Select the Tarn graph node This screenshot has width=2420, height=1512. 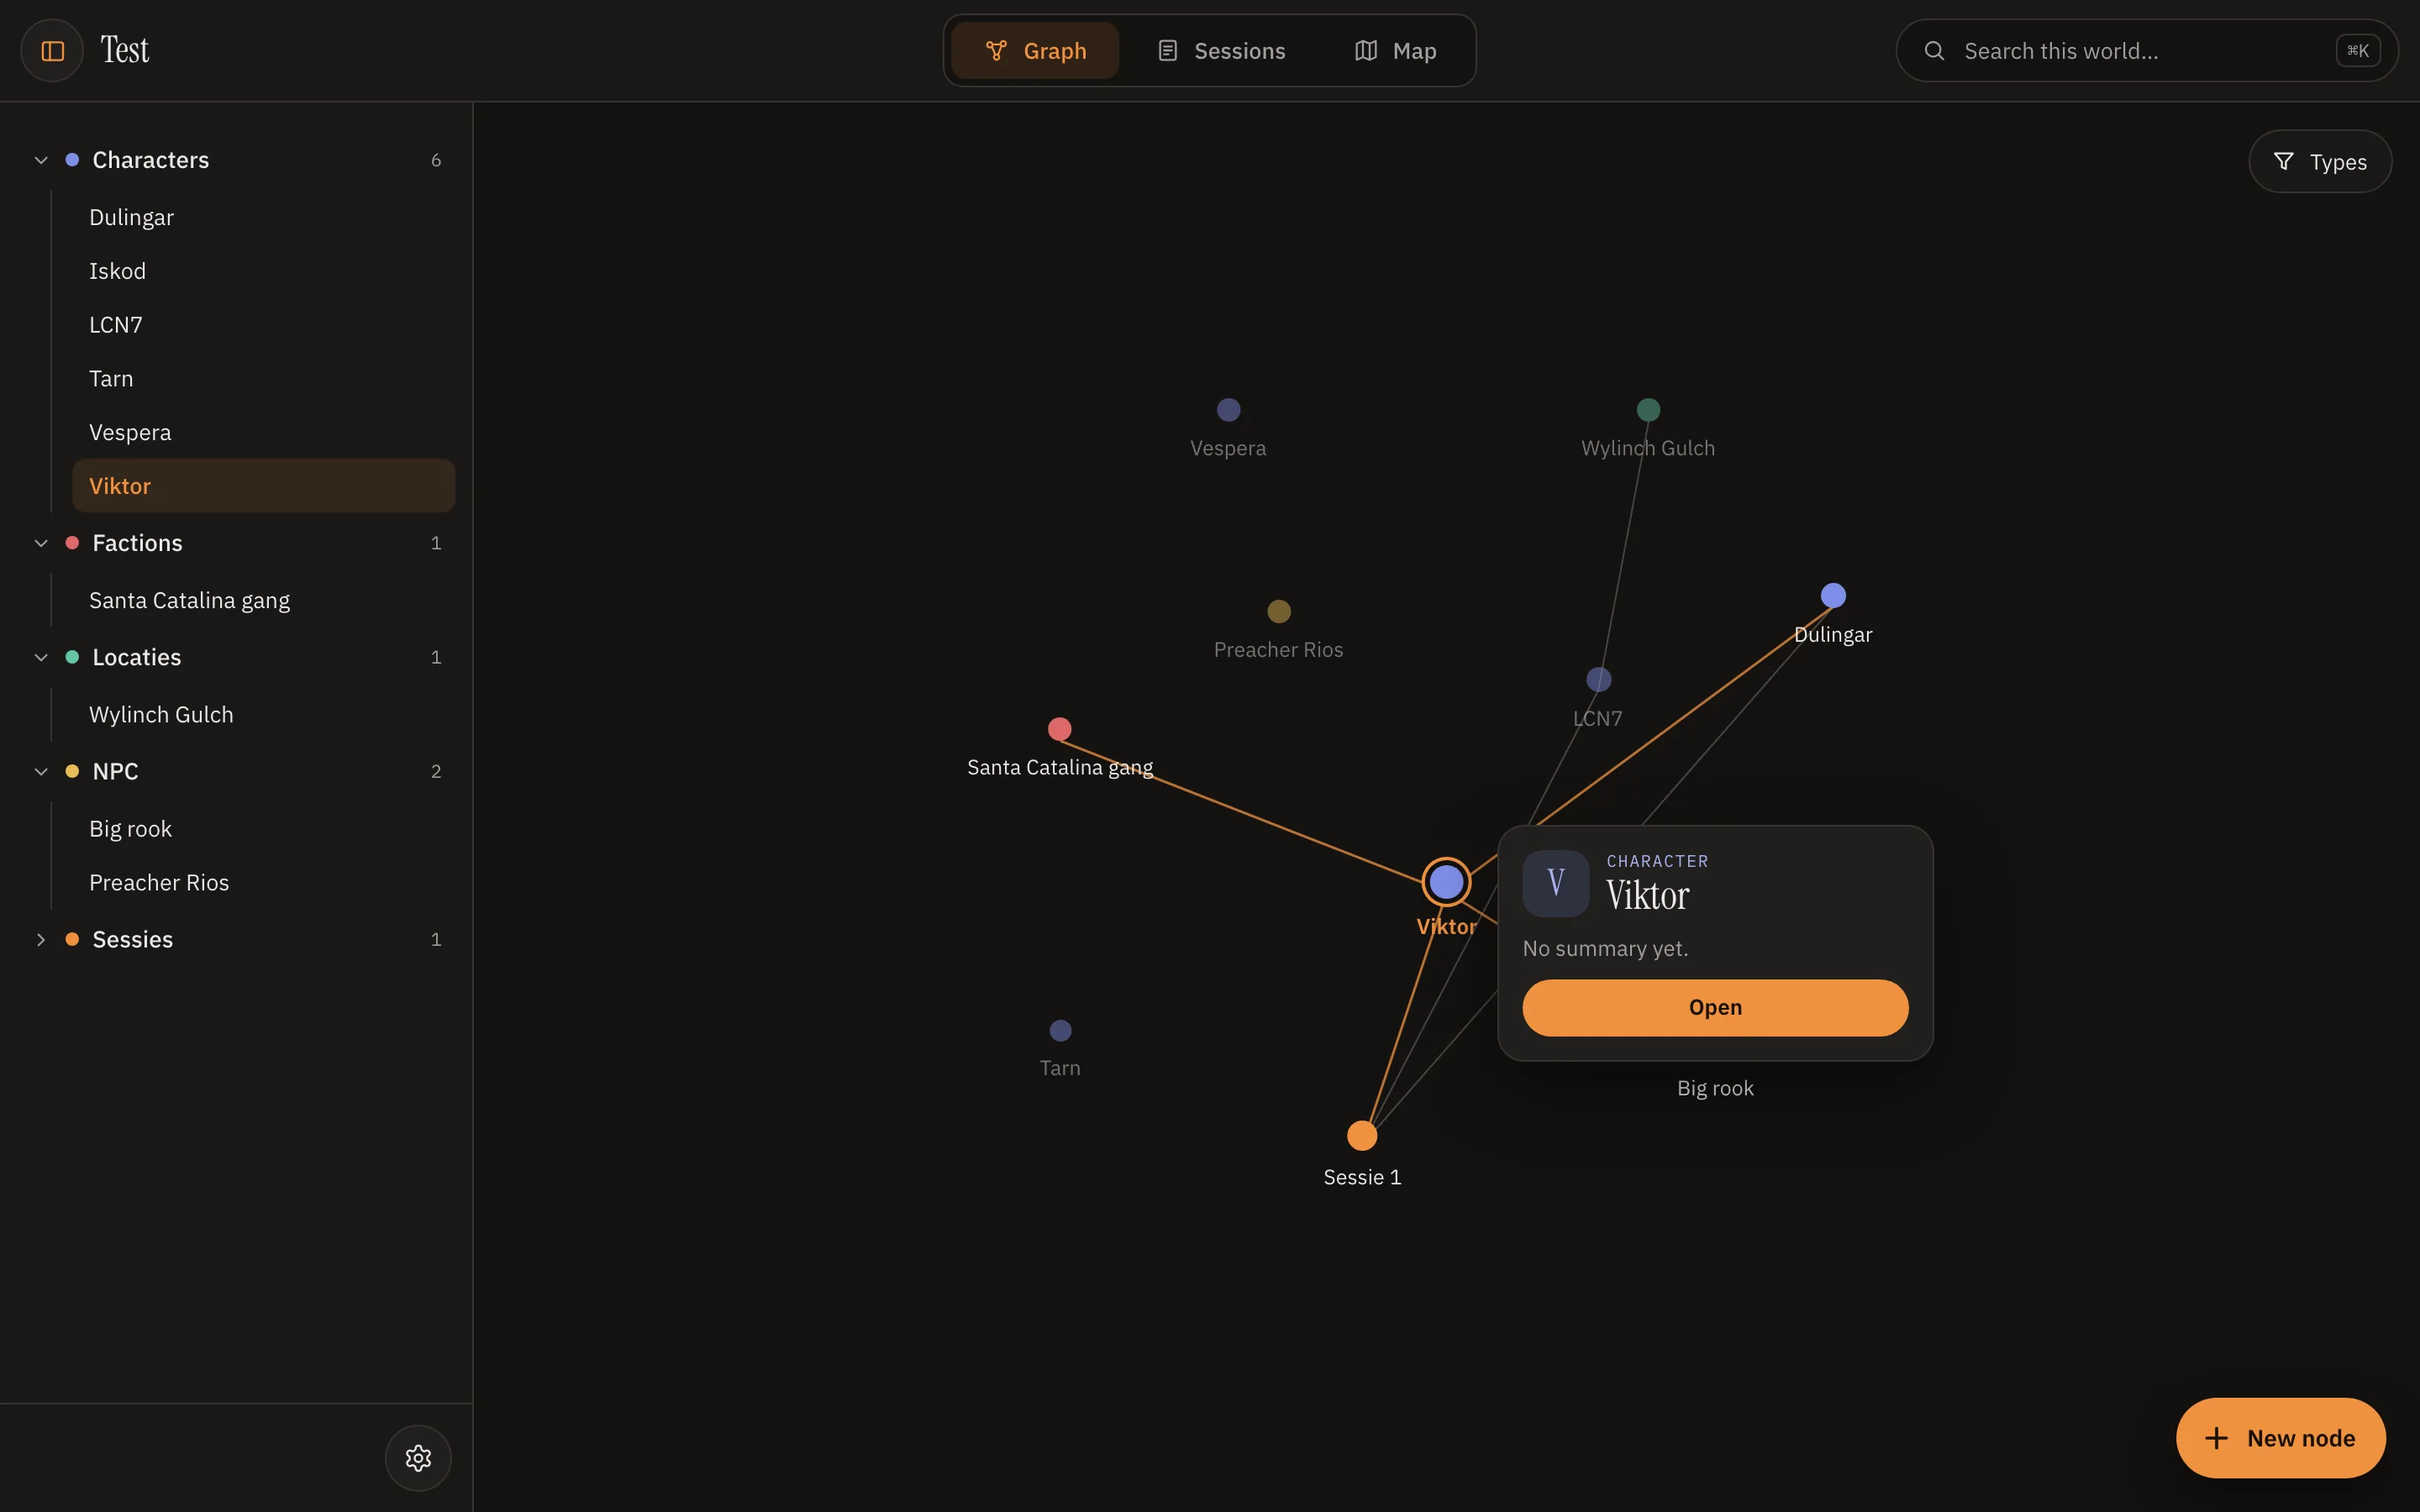[x=1061, y=1030]
